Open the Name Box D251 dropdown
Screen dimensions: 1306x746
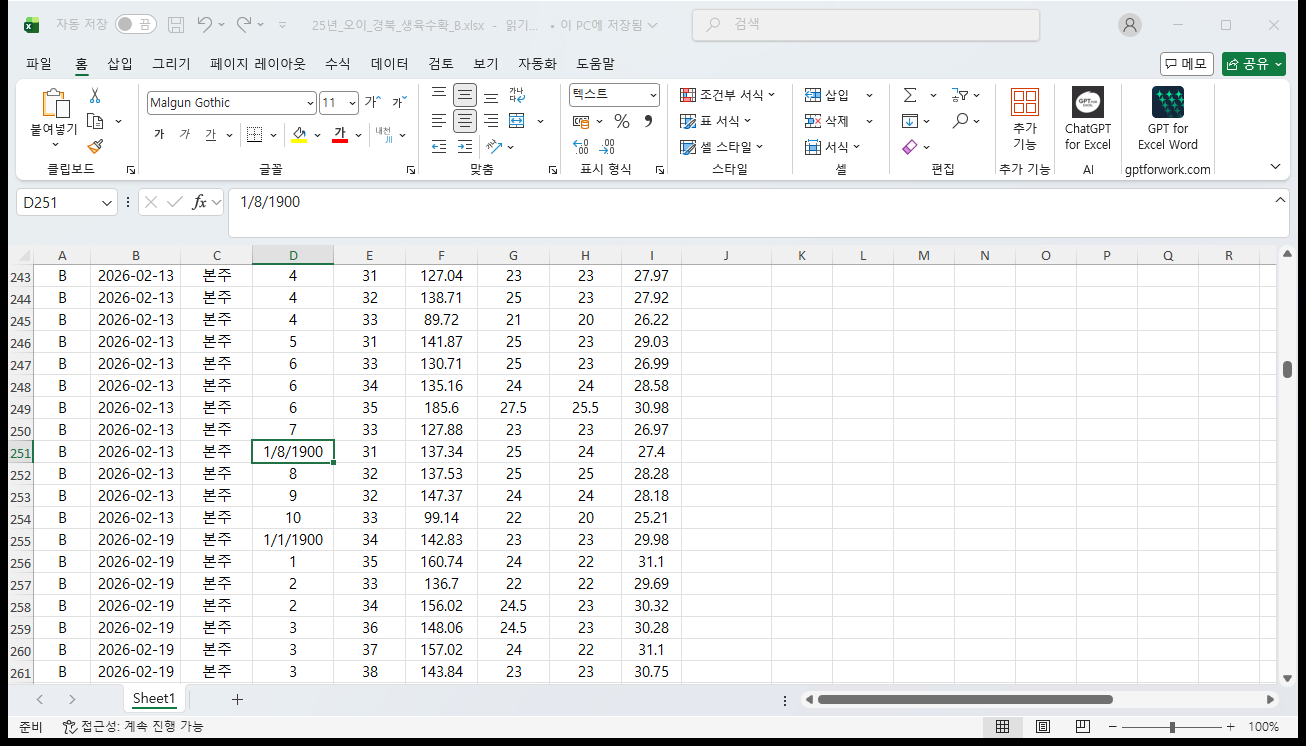(107, 202)
